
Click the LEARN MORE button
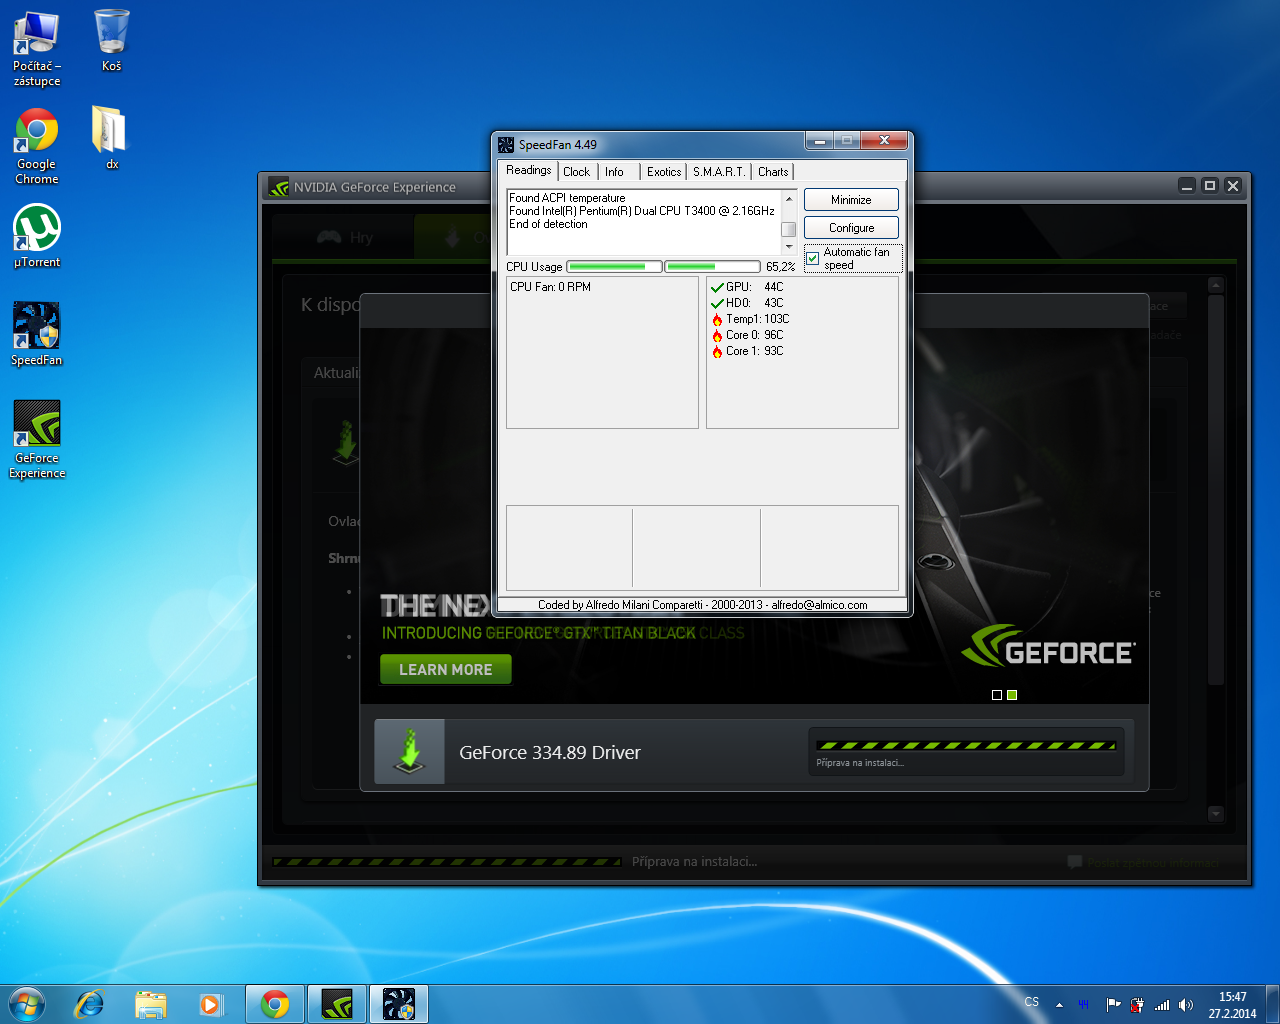[445, 669]
